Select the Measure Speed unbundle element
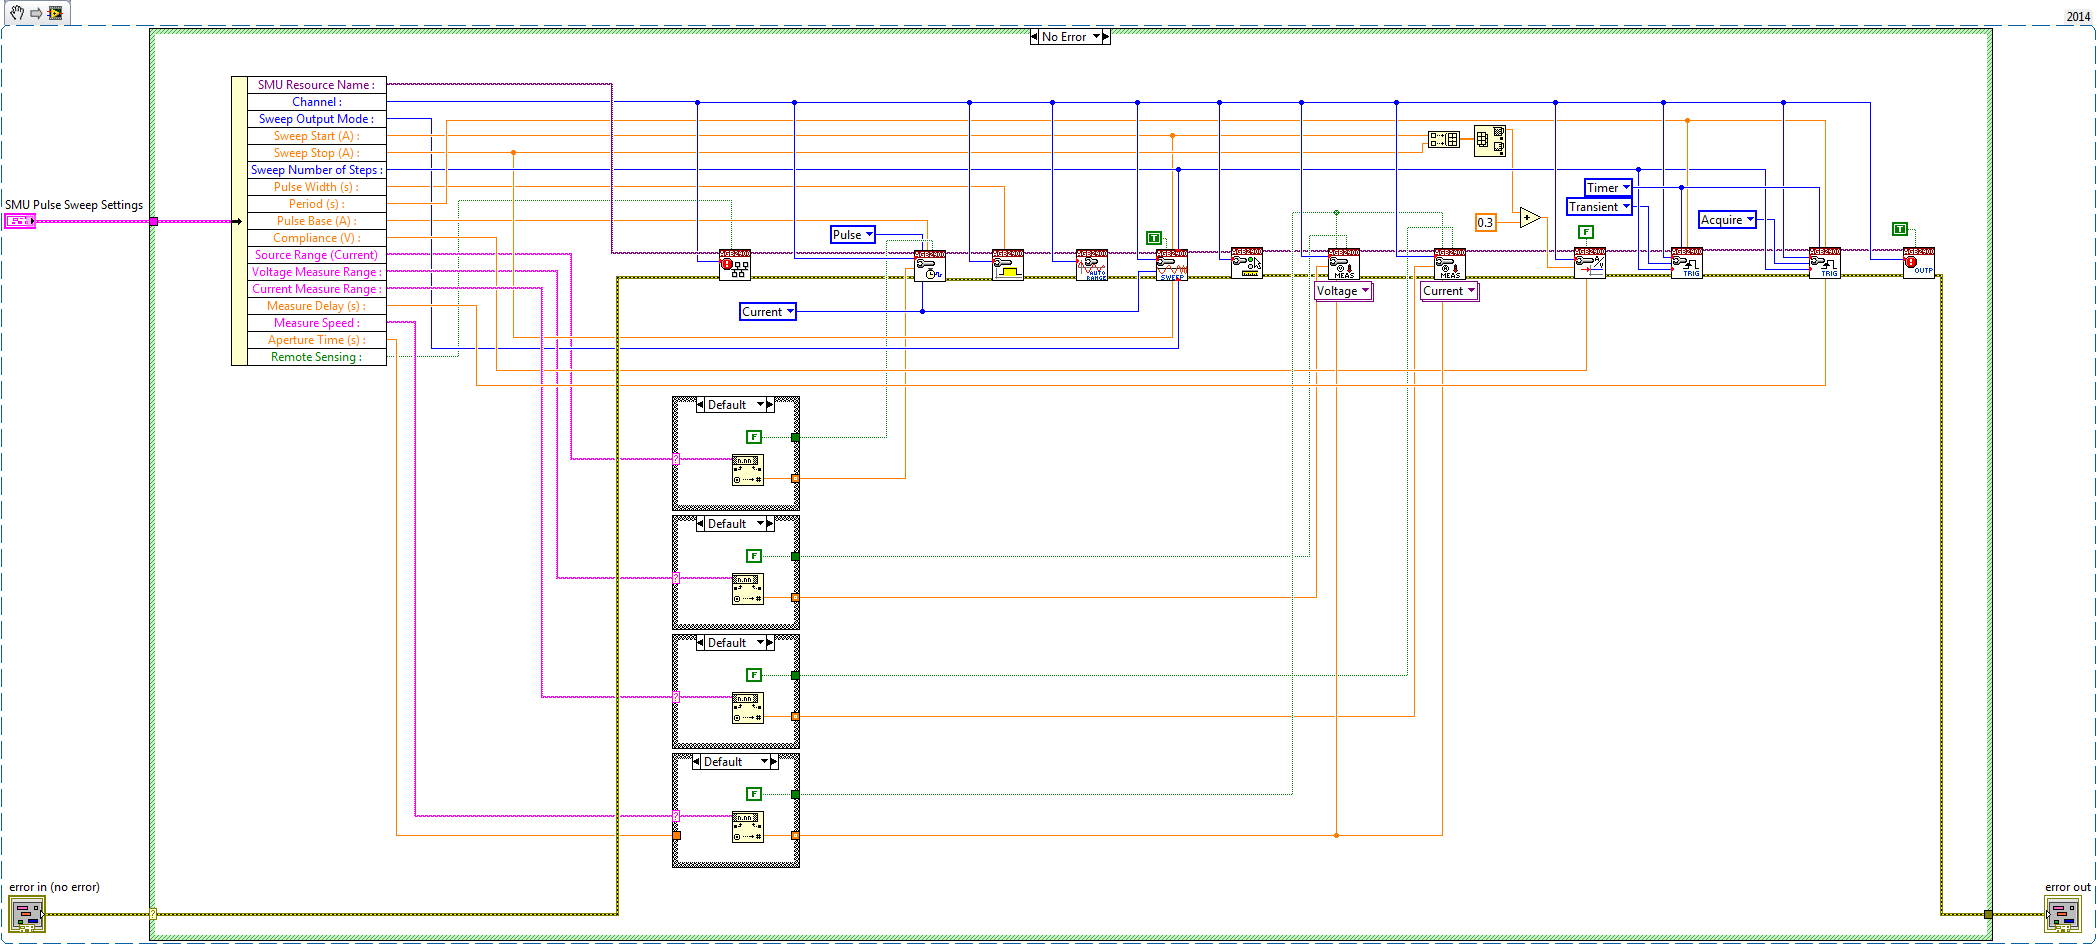Viewport: 2097px width, 945px height. coord(317,323)
